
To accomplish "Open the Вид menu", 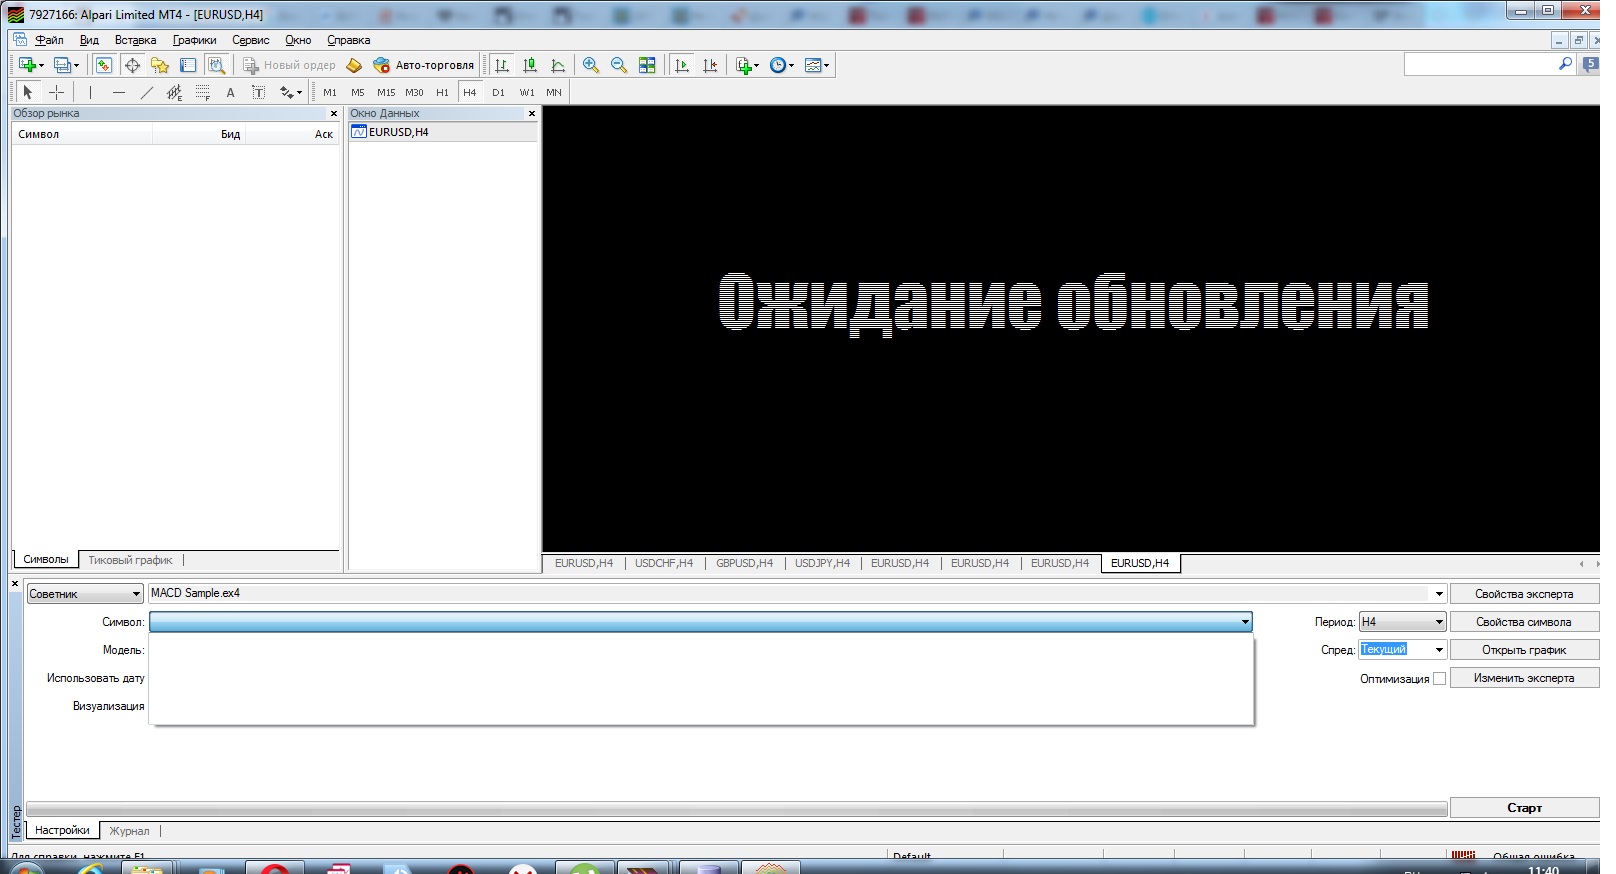I will pos(89,40).
